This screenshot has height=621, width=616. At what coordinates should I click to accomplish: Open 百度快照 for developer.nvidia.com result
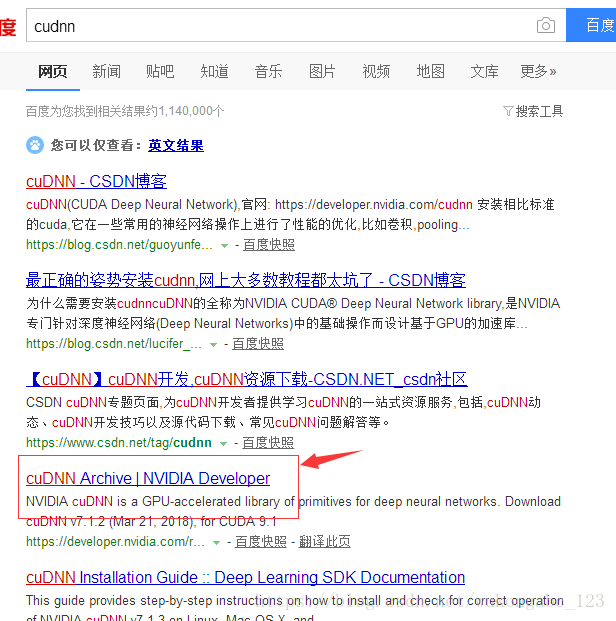pos(261,542)
